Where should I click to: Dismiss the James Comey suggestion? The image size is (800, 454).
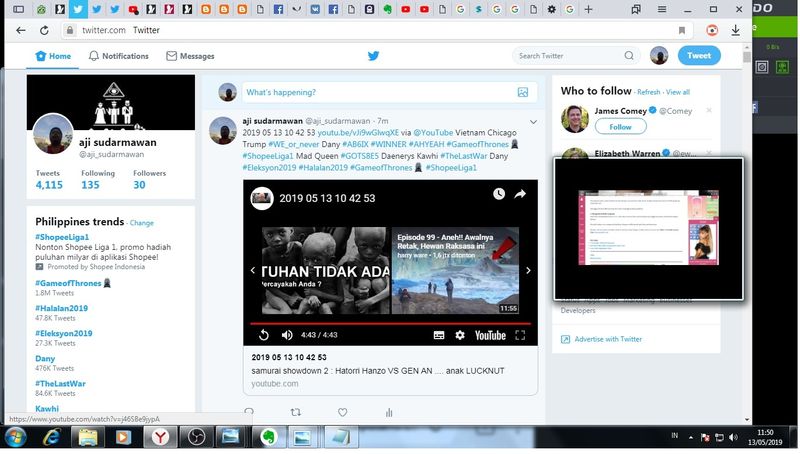(709, 110)
